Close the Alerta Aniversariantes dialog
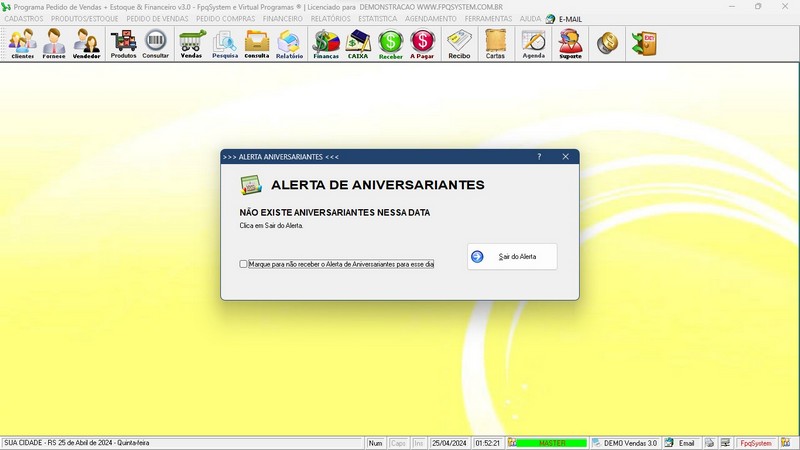The image size is (800, 450). coord(565,157)
